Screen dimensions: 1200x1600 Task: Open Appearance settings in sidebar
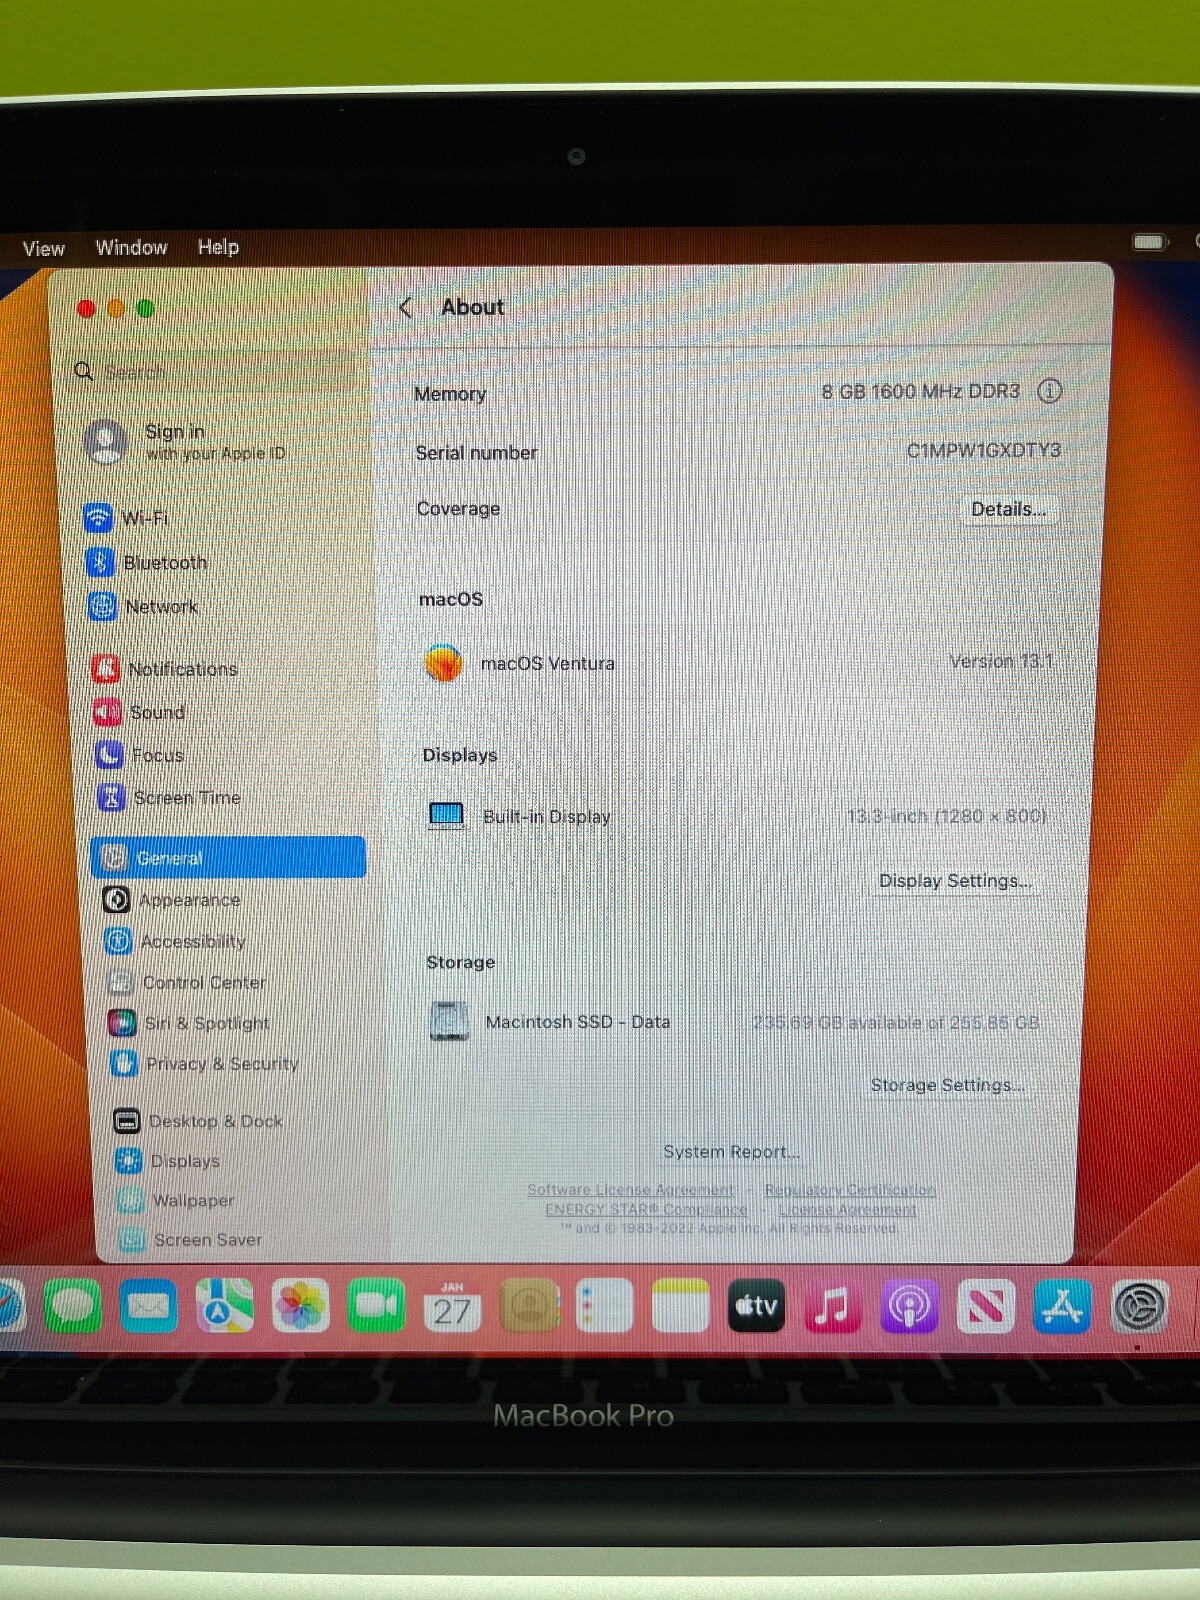click(x=172, y=900)
